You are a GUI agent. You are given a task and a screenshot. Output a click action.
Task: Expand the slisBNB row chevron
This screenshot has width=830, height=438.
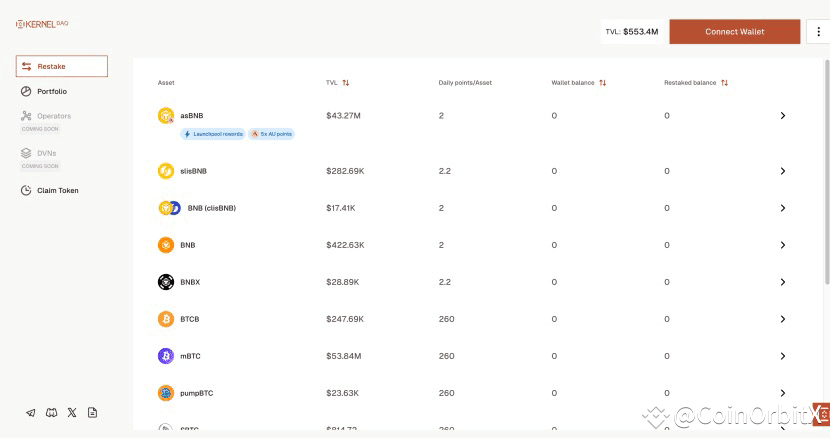coord(782,171)
